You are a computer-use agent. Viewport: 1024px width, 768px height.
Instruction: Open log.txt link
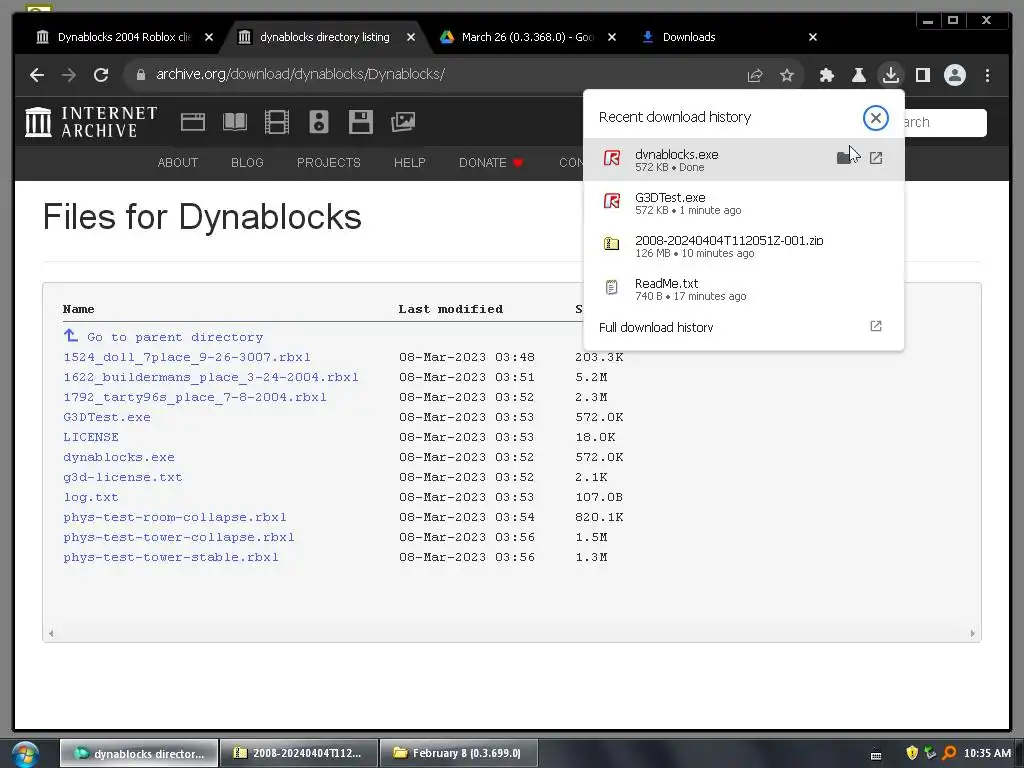(91, 497)
